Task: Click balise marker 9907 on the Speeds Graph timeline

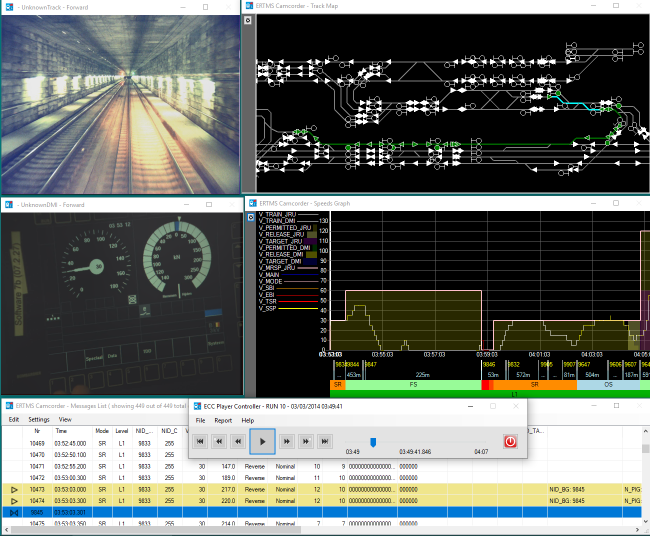Action: pyautogui.click(x=569, y=364)
